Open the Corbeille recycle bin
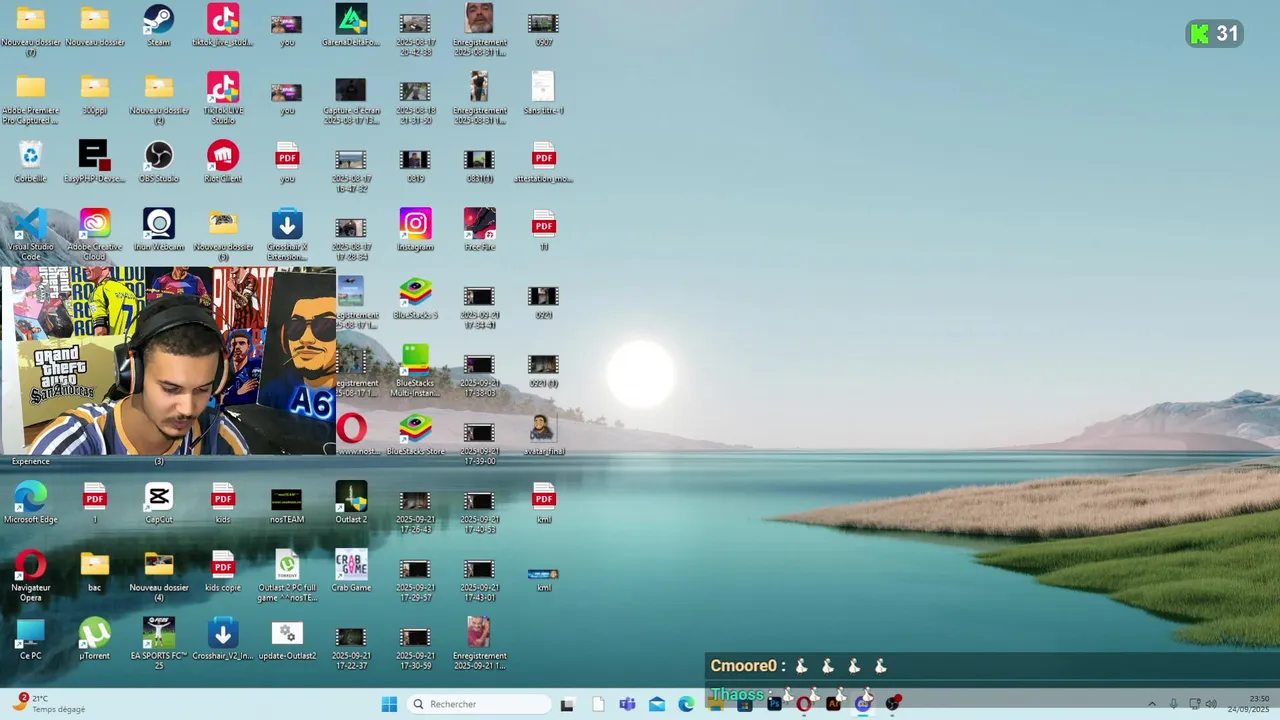This screenshot has width=1280, height=720. (31, 161)
